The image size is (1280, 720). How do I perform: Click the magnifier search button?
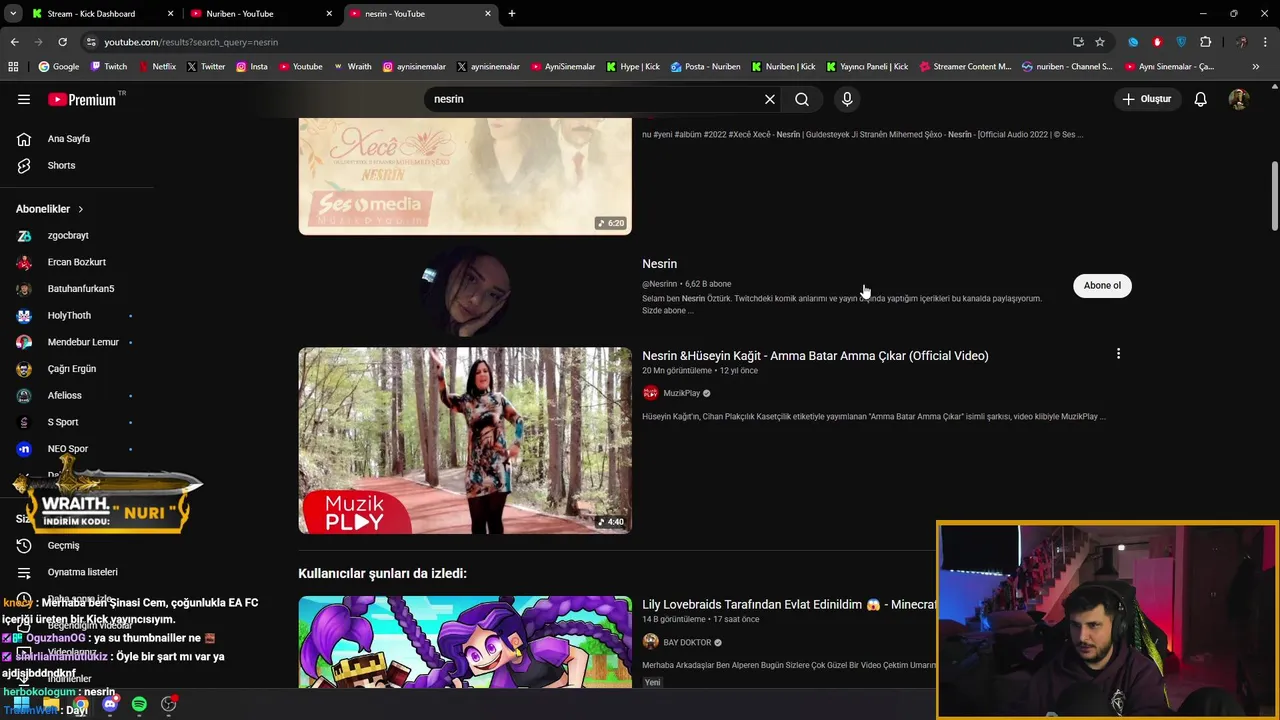pos(802,99)
